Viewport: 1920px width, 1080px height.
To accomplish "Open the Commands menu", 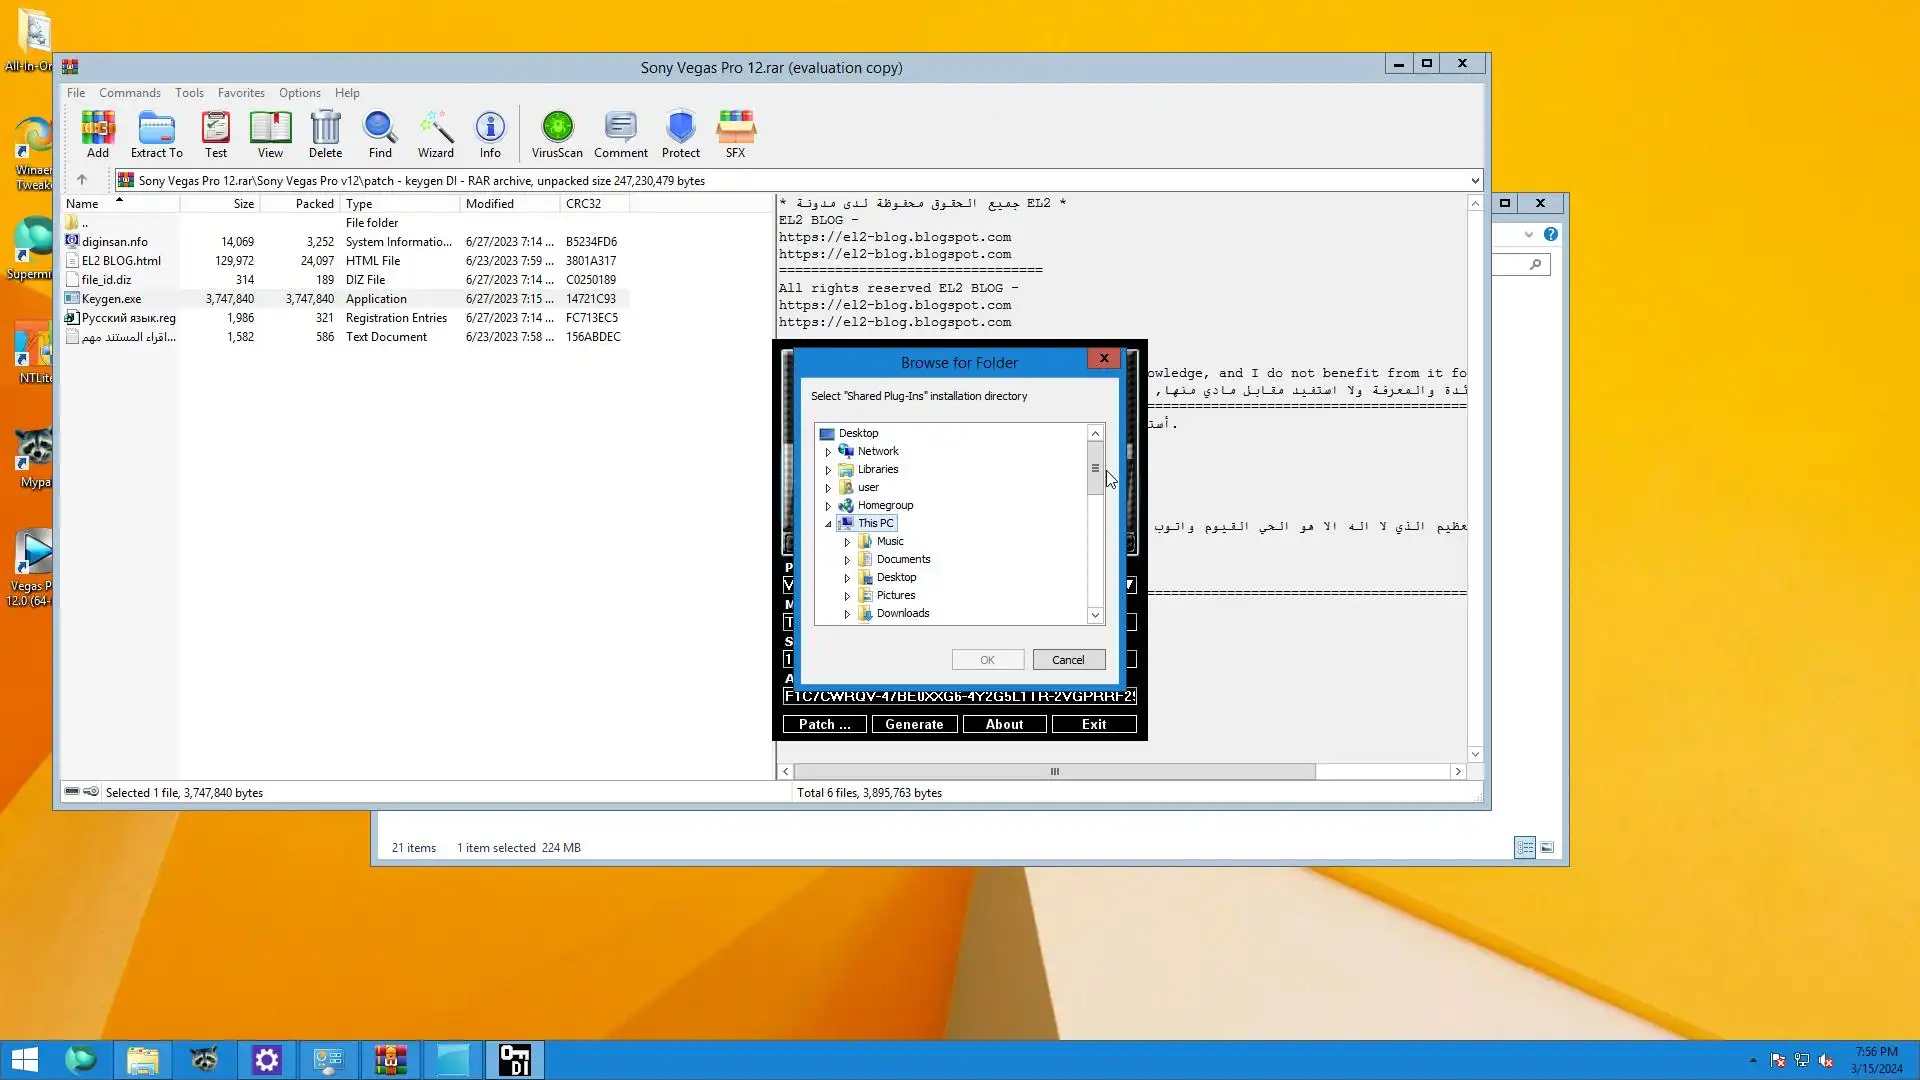I will tap(129, 93).
